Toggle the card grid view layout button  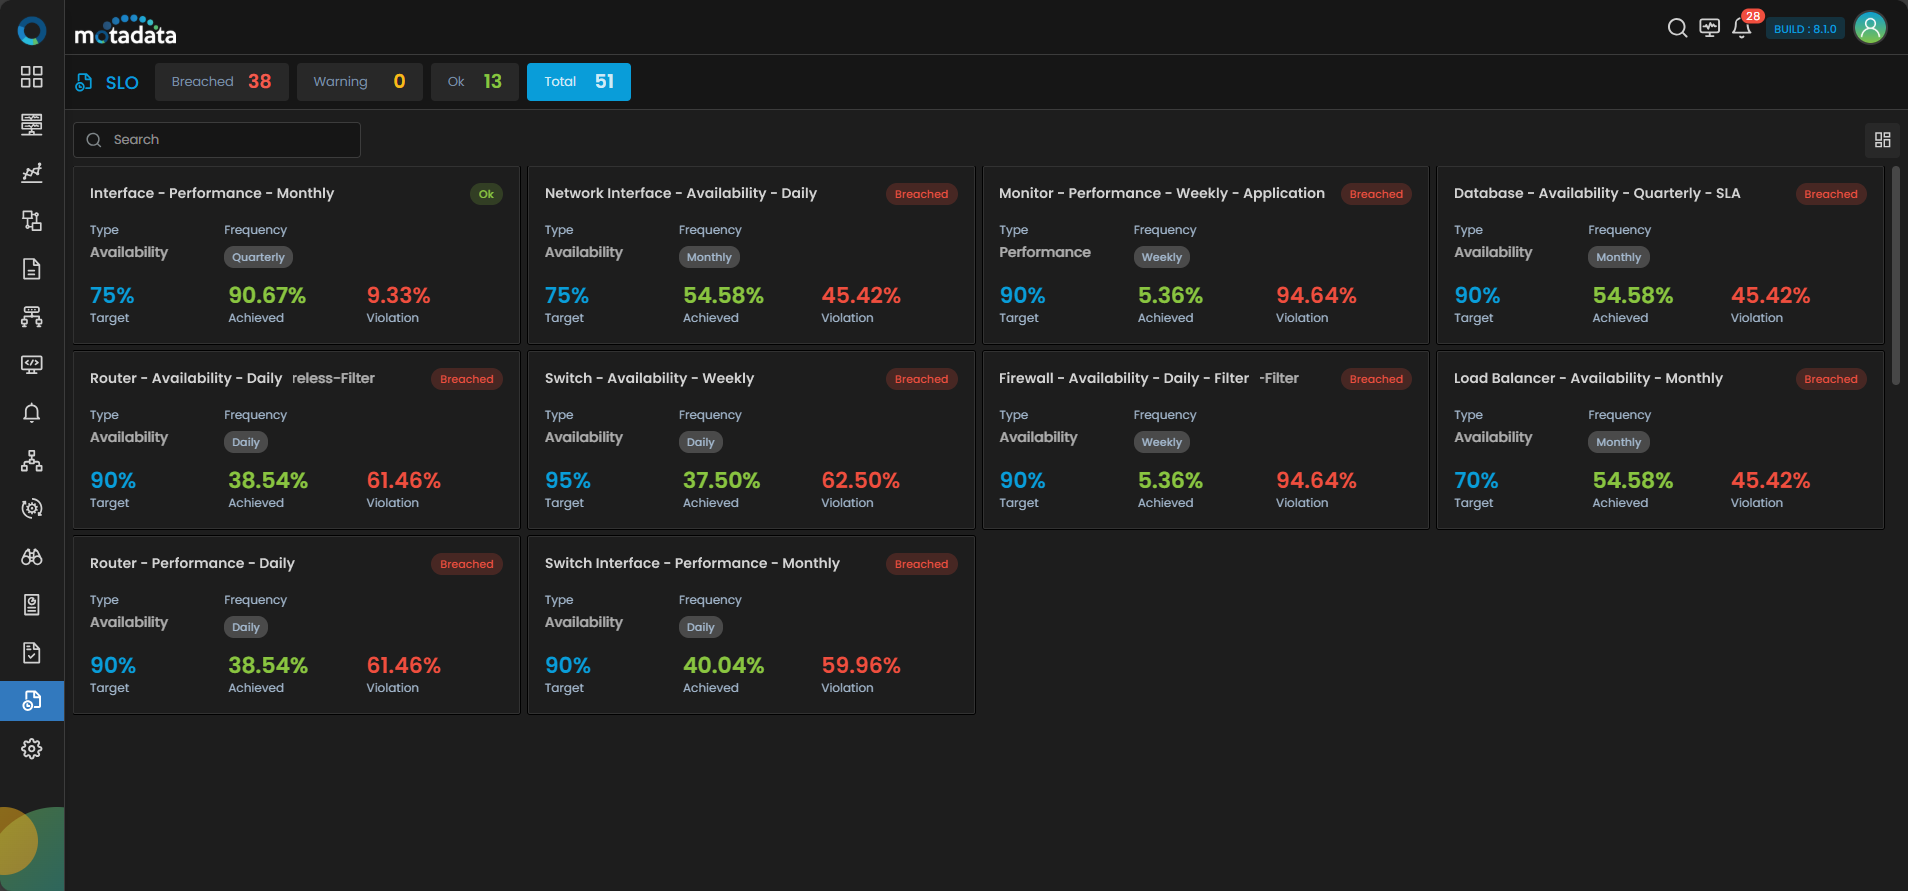(1883, 140)
